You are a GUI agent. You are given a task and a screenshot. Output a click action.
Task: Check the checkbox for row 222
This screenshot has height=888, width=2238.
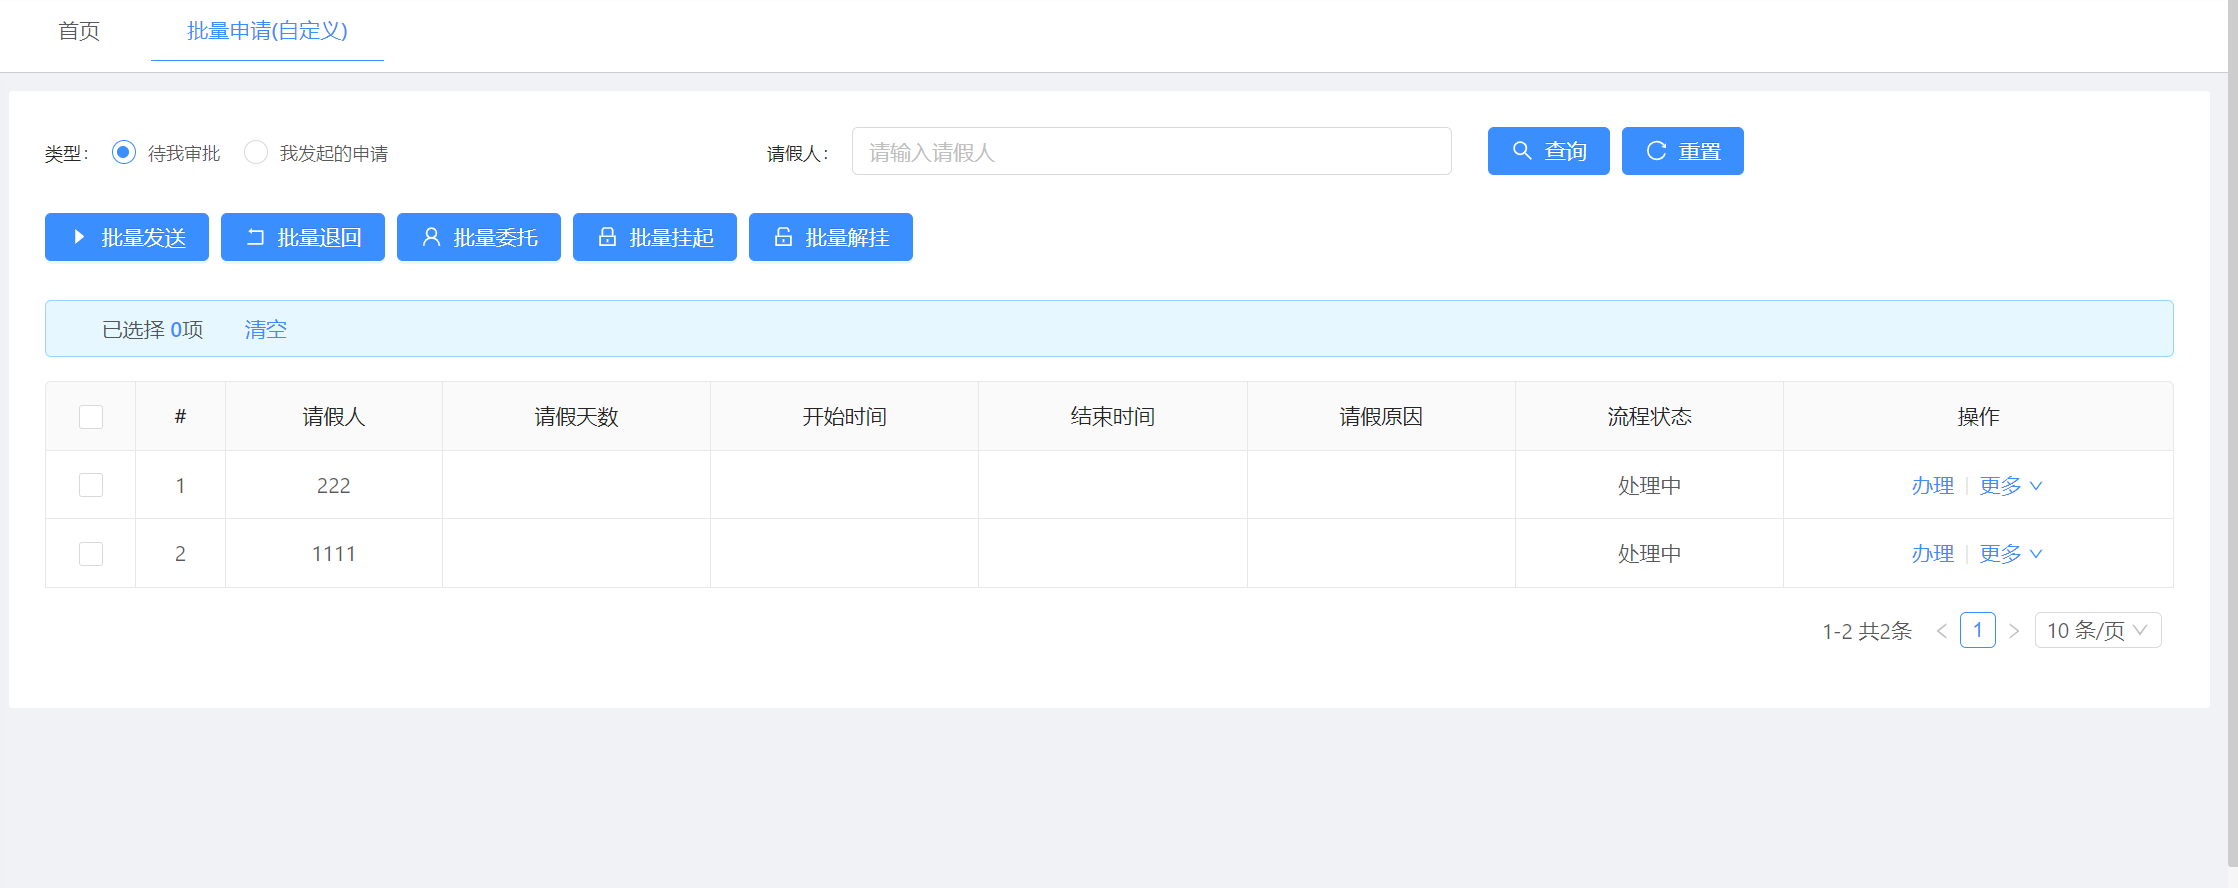coord(91,485)
